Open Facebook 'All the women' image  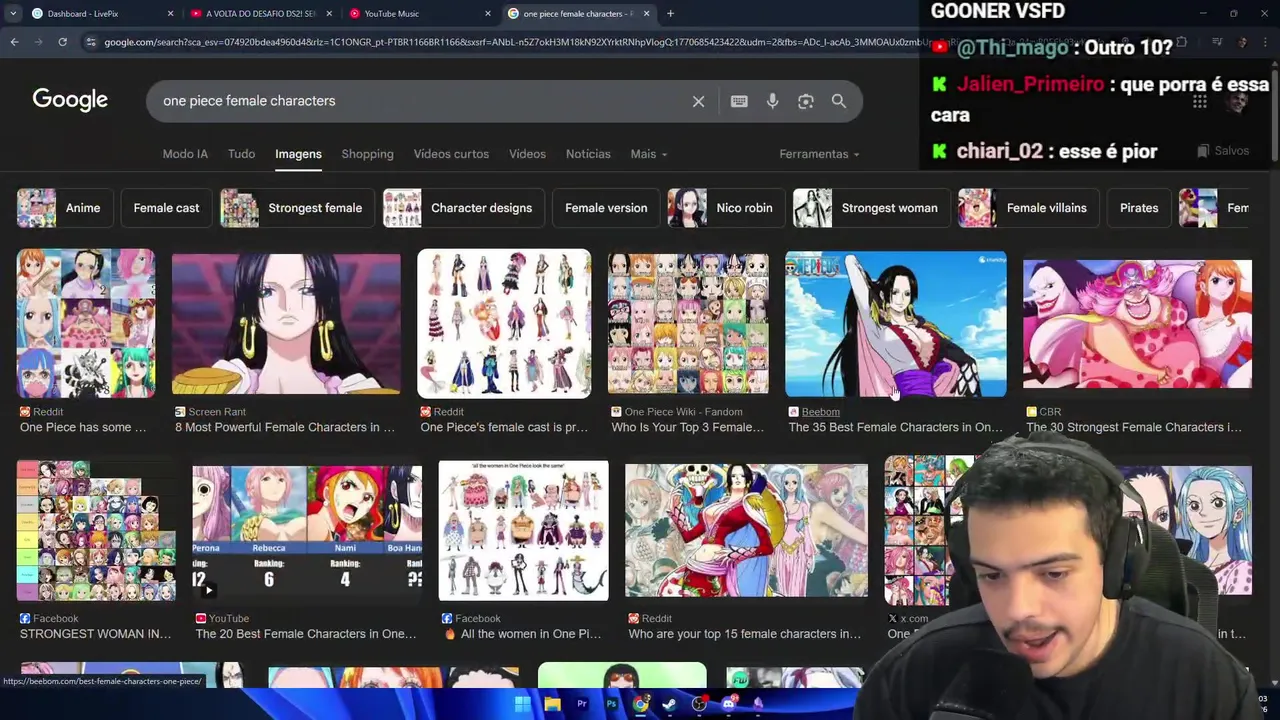(x=523, y=530)
